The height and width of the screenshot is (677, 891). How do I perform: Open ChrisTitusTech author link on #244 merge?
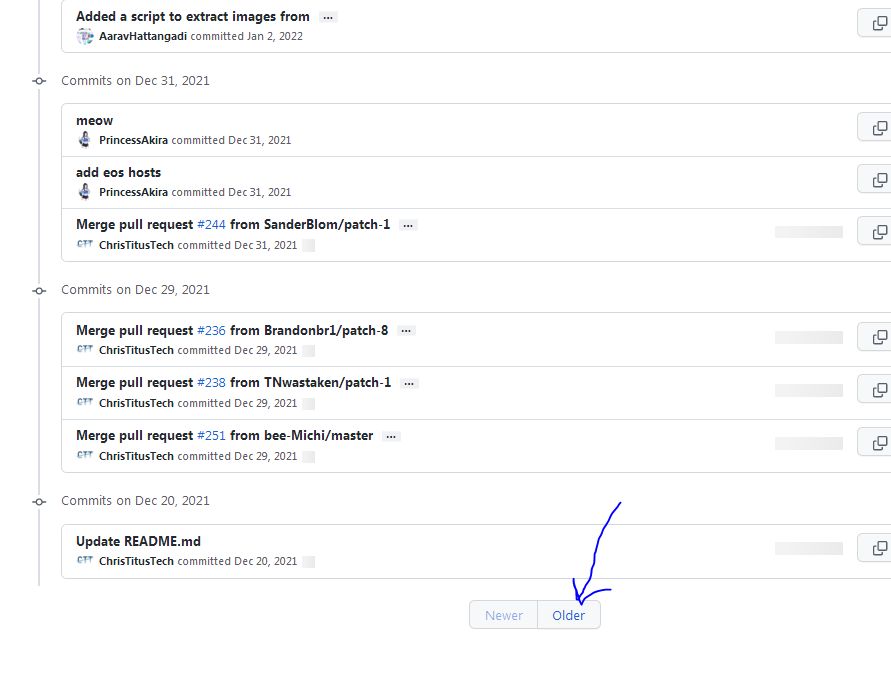tap(136, 245)
